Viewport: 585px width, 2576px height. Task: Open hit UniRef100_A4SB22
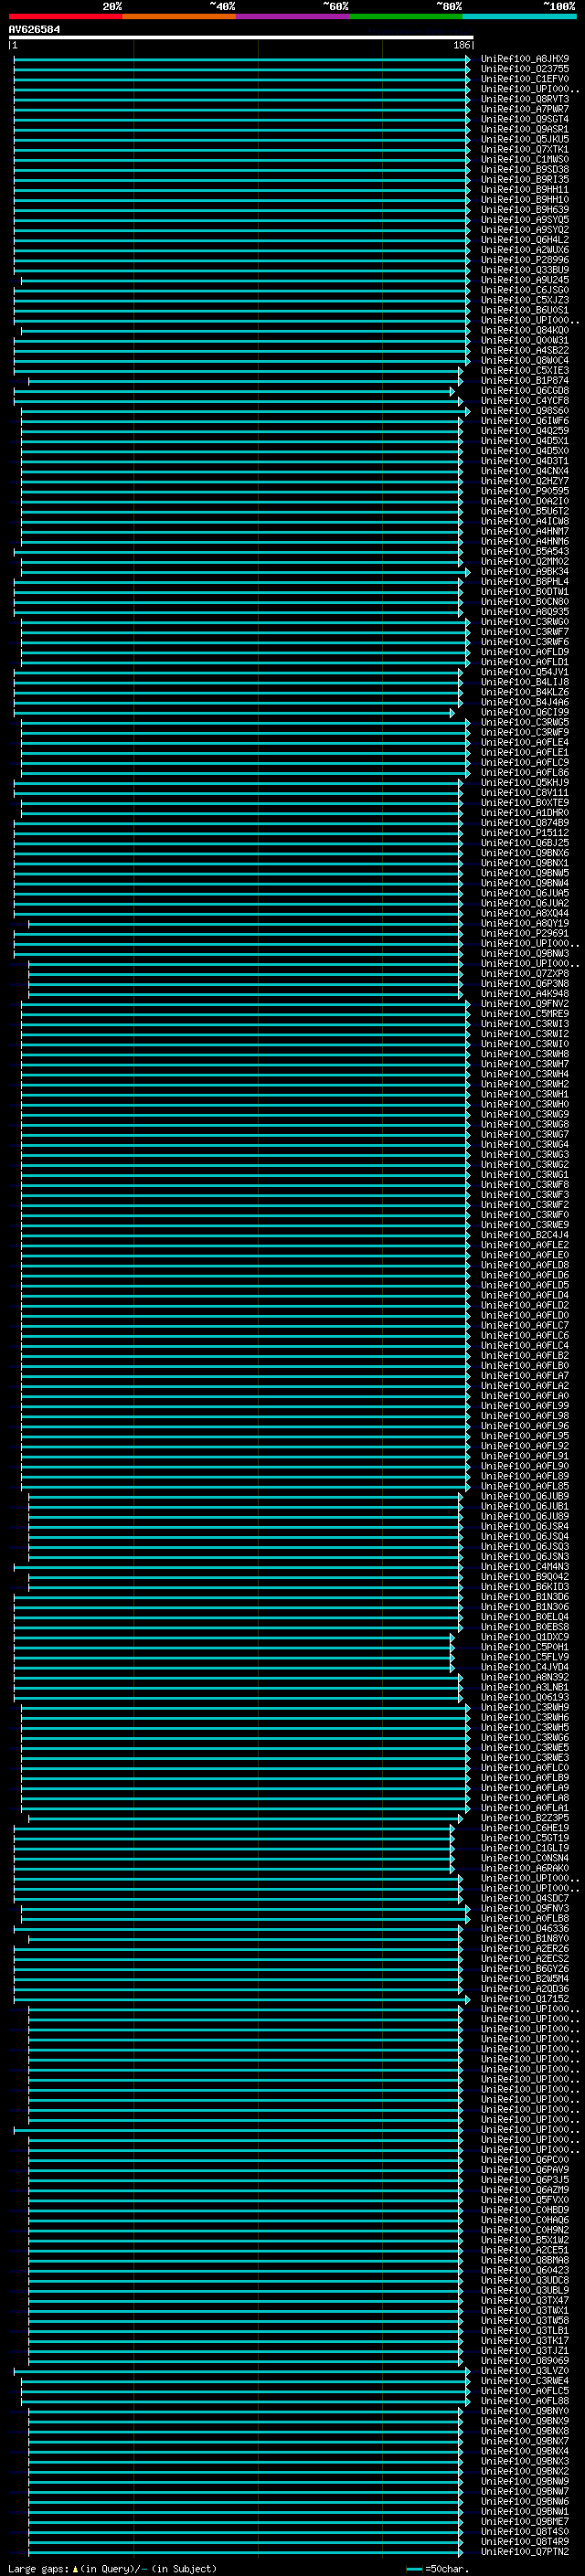pos(524,350)
